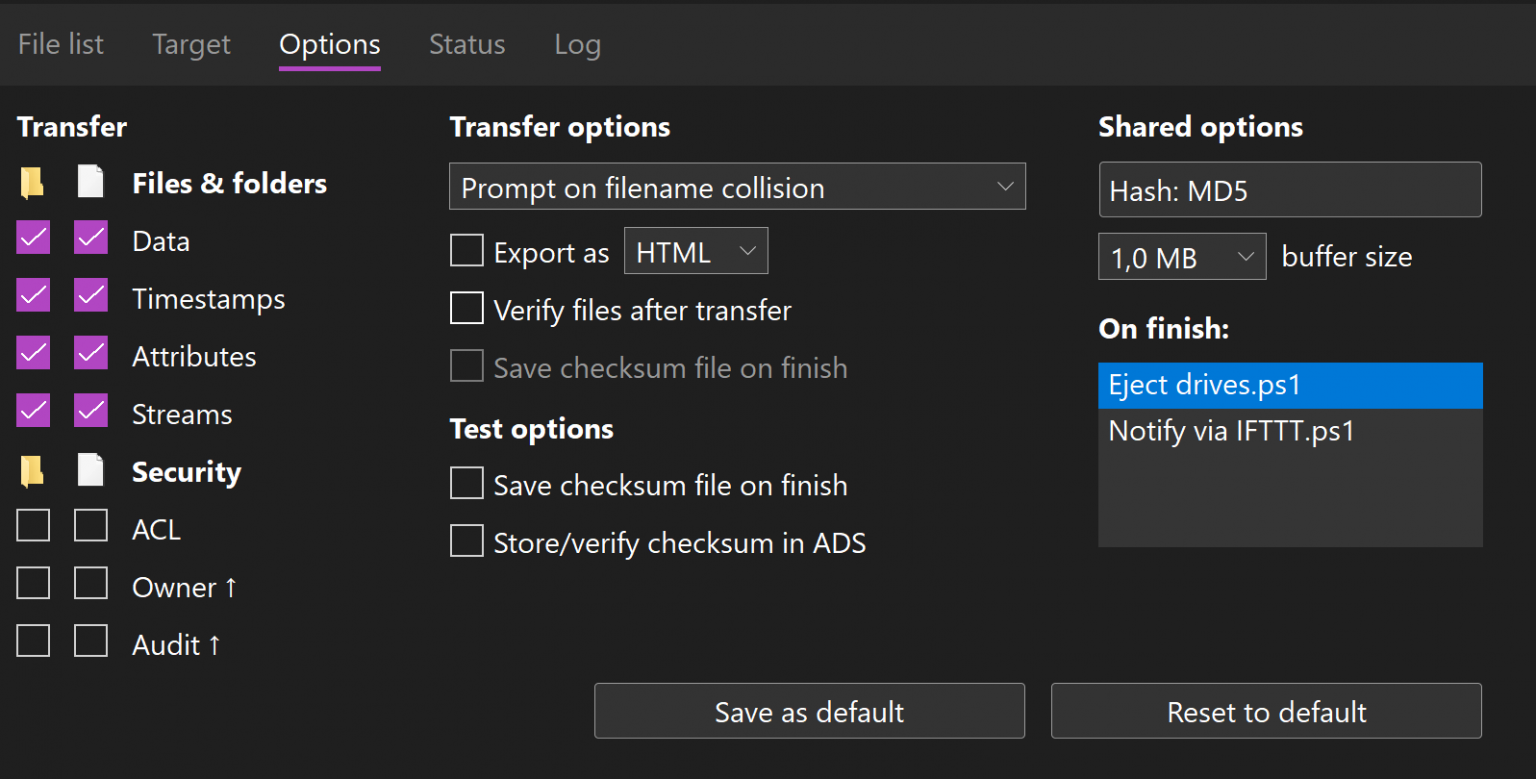
Task: Select 'Notify via IFTTT.ps1' in the On finish list
Action: 1231,431
